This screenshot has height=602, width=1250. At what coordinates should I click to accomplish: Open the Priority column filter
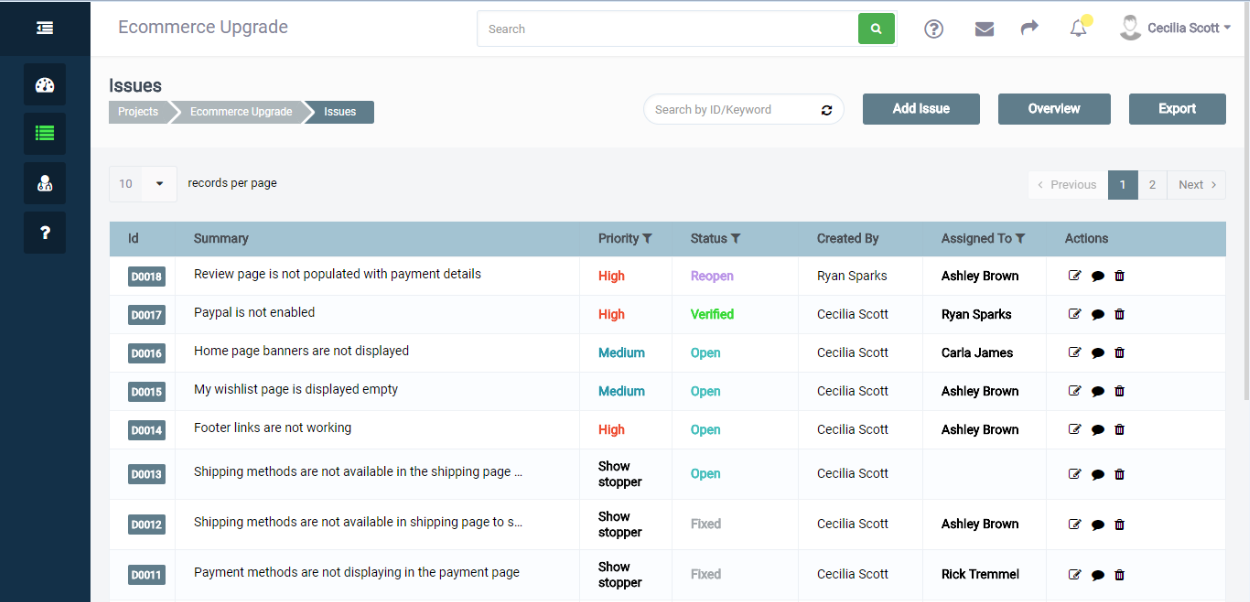[647, 239]
